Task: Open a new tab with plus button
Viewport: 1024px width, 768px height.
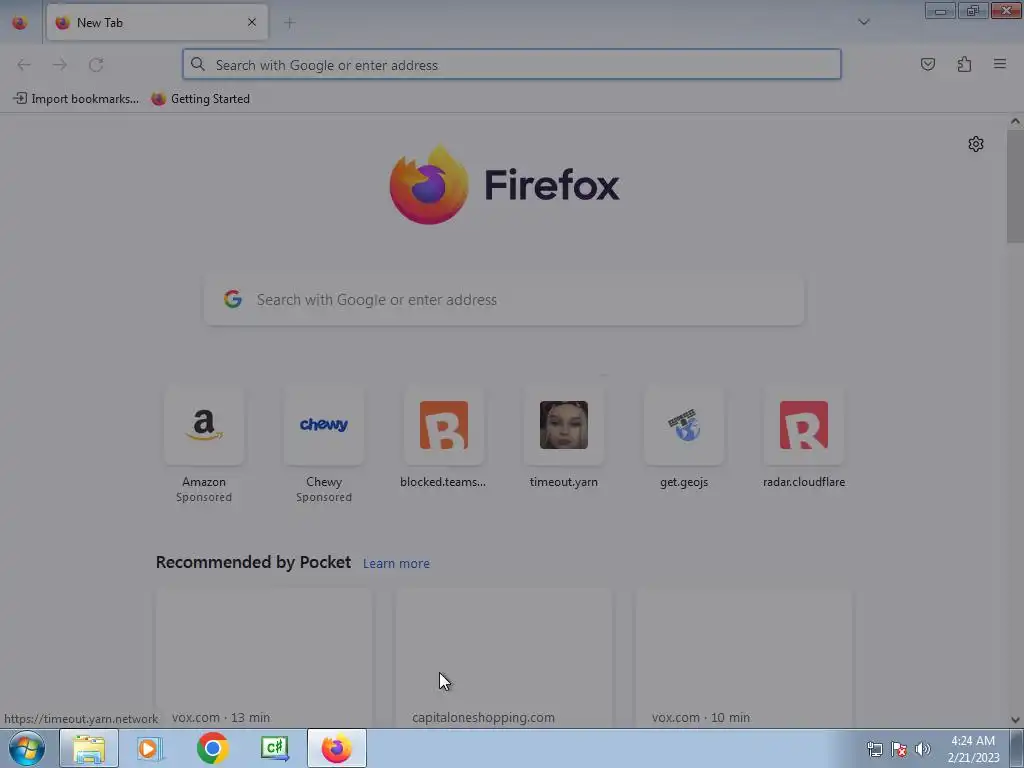Action: [x=289, y=23]
